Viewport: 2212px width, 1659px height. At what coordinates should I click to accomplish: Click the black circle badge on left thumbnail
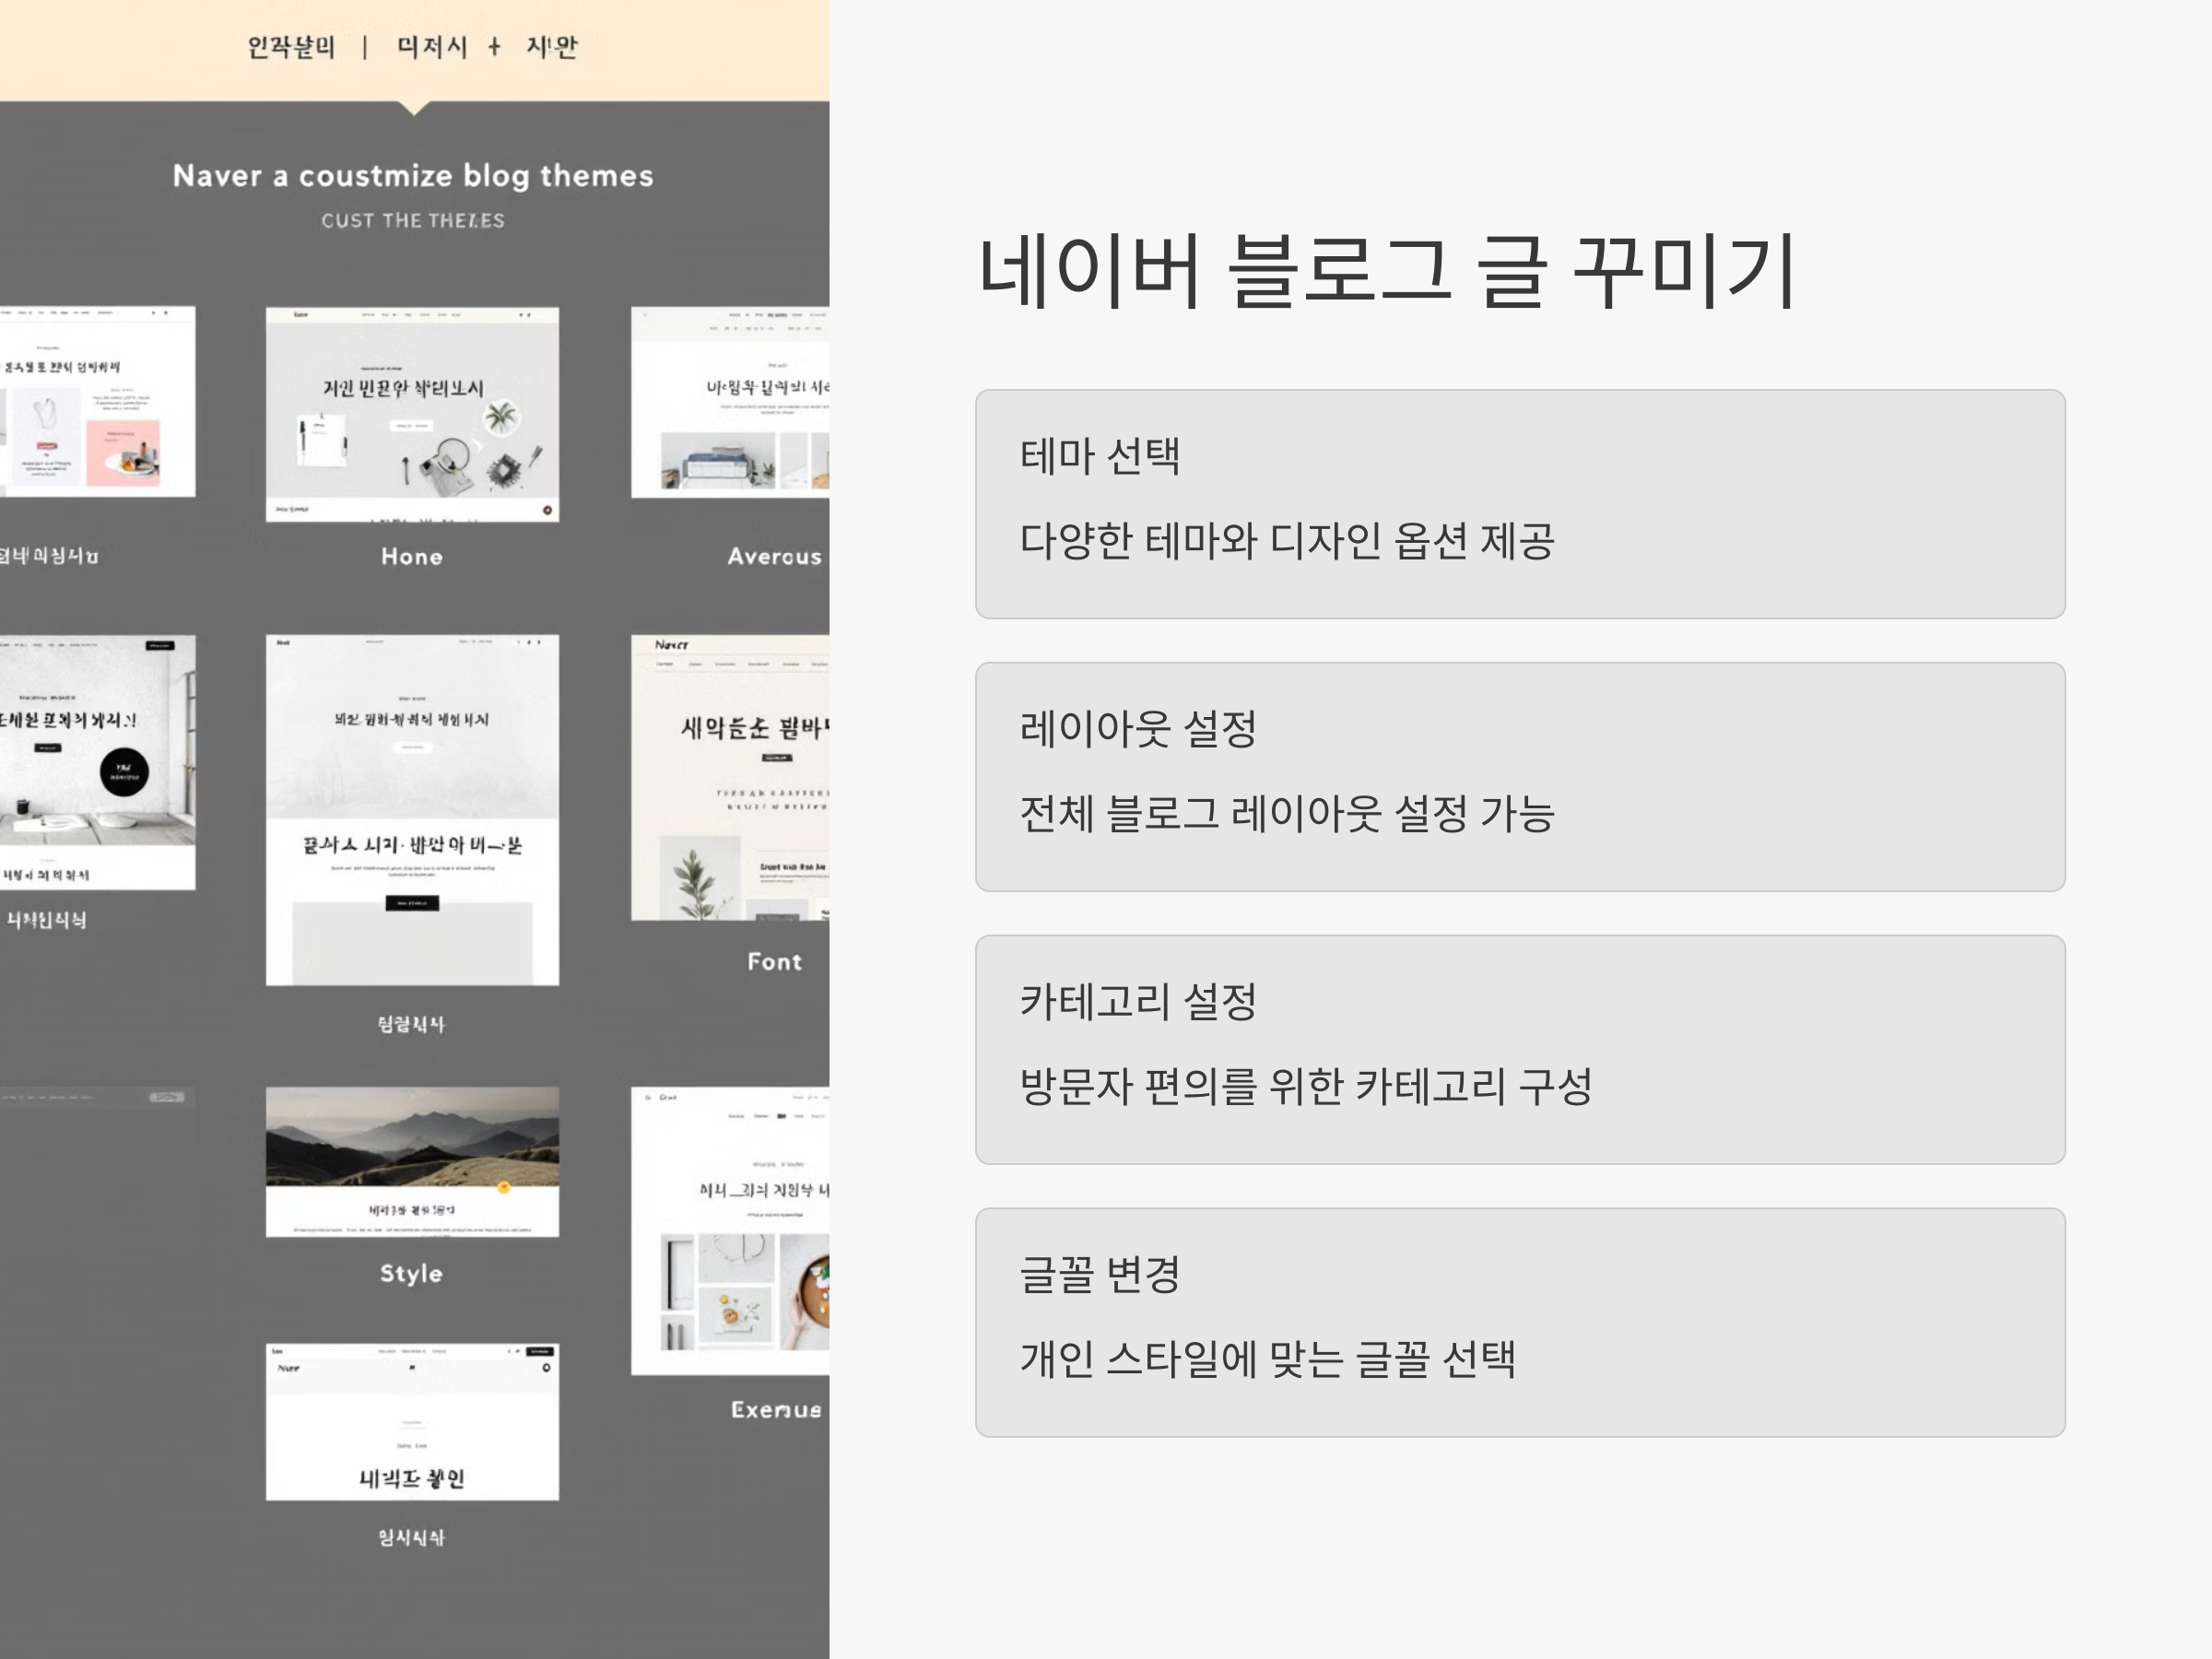[124, 772]
